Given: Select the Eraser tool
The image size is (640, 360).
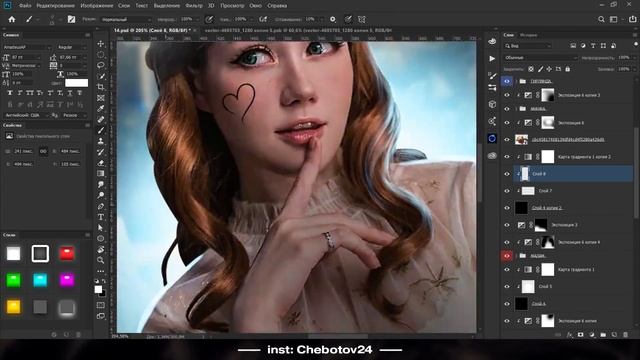Looking at the screenshot, I should [x=101, y=163].
